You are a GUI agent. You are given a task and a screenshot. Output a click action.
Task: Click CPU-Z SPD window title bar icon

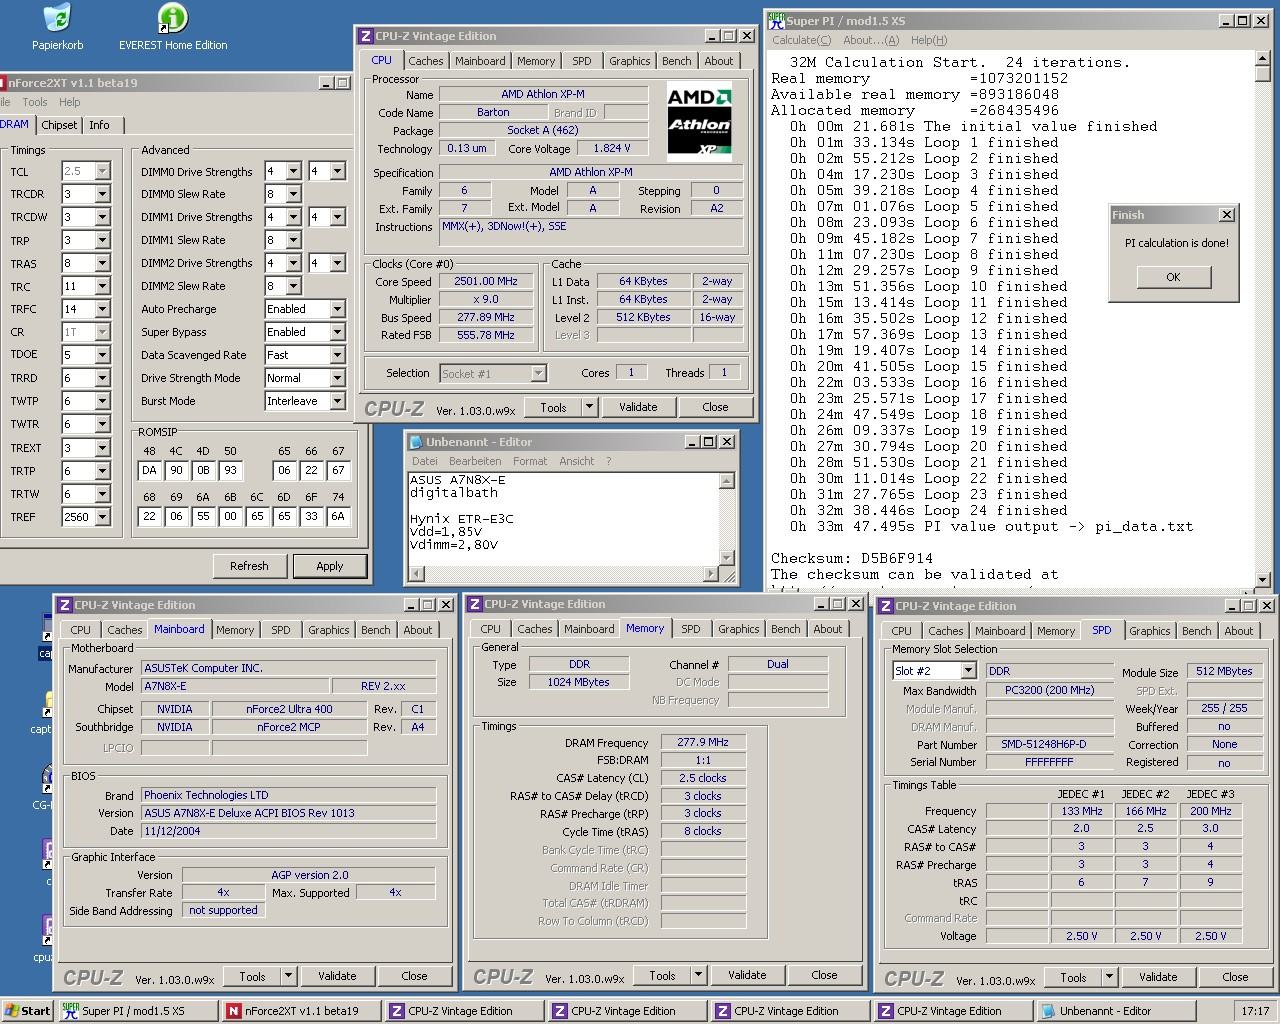pyautogui.click(x=885, y=606)
